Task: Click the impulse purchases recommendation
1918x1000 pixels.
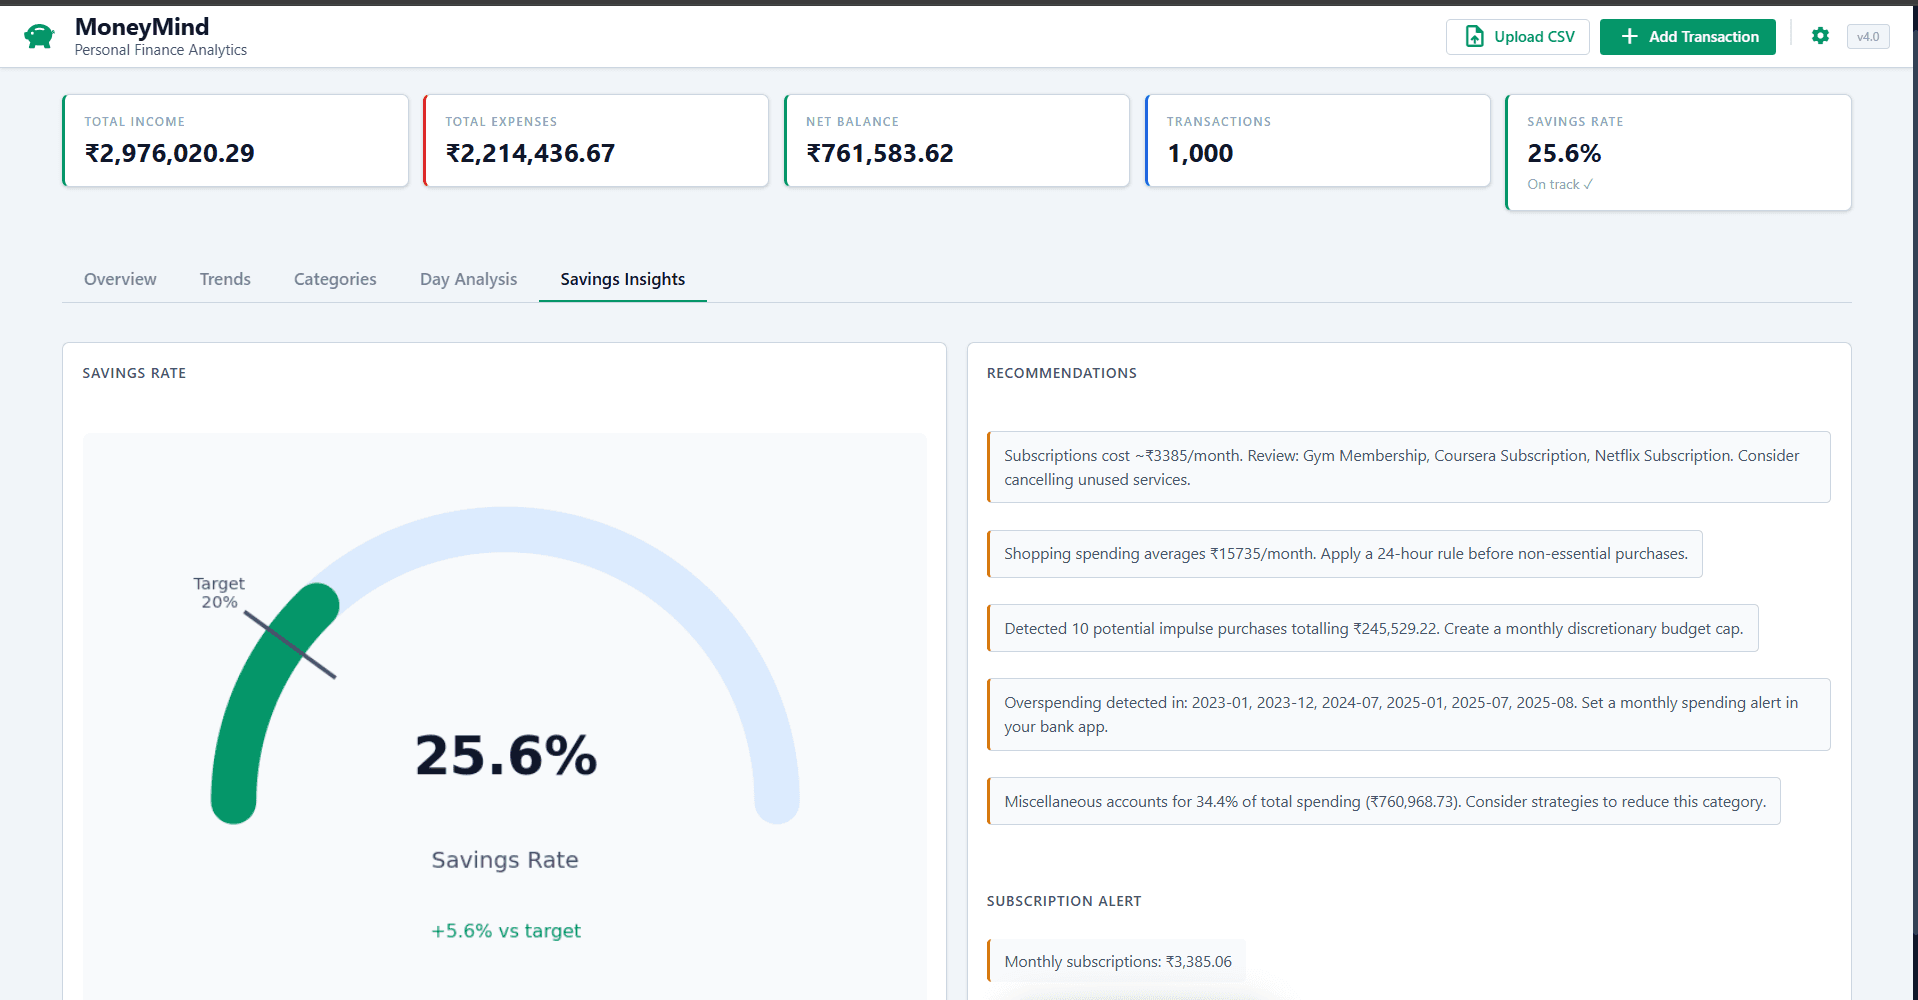Action: coord(1372,628)
